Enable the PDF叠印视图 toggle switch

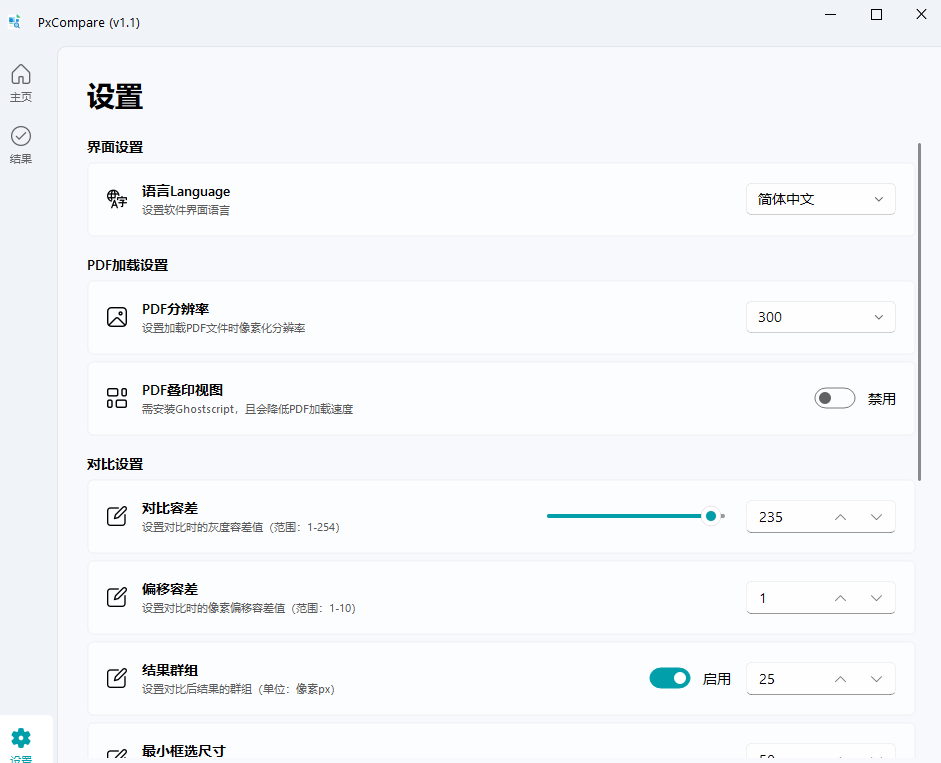point(834,398)
